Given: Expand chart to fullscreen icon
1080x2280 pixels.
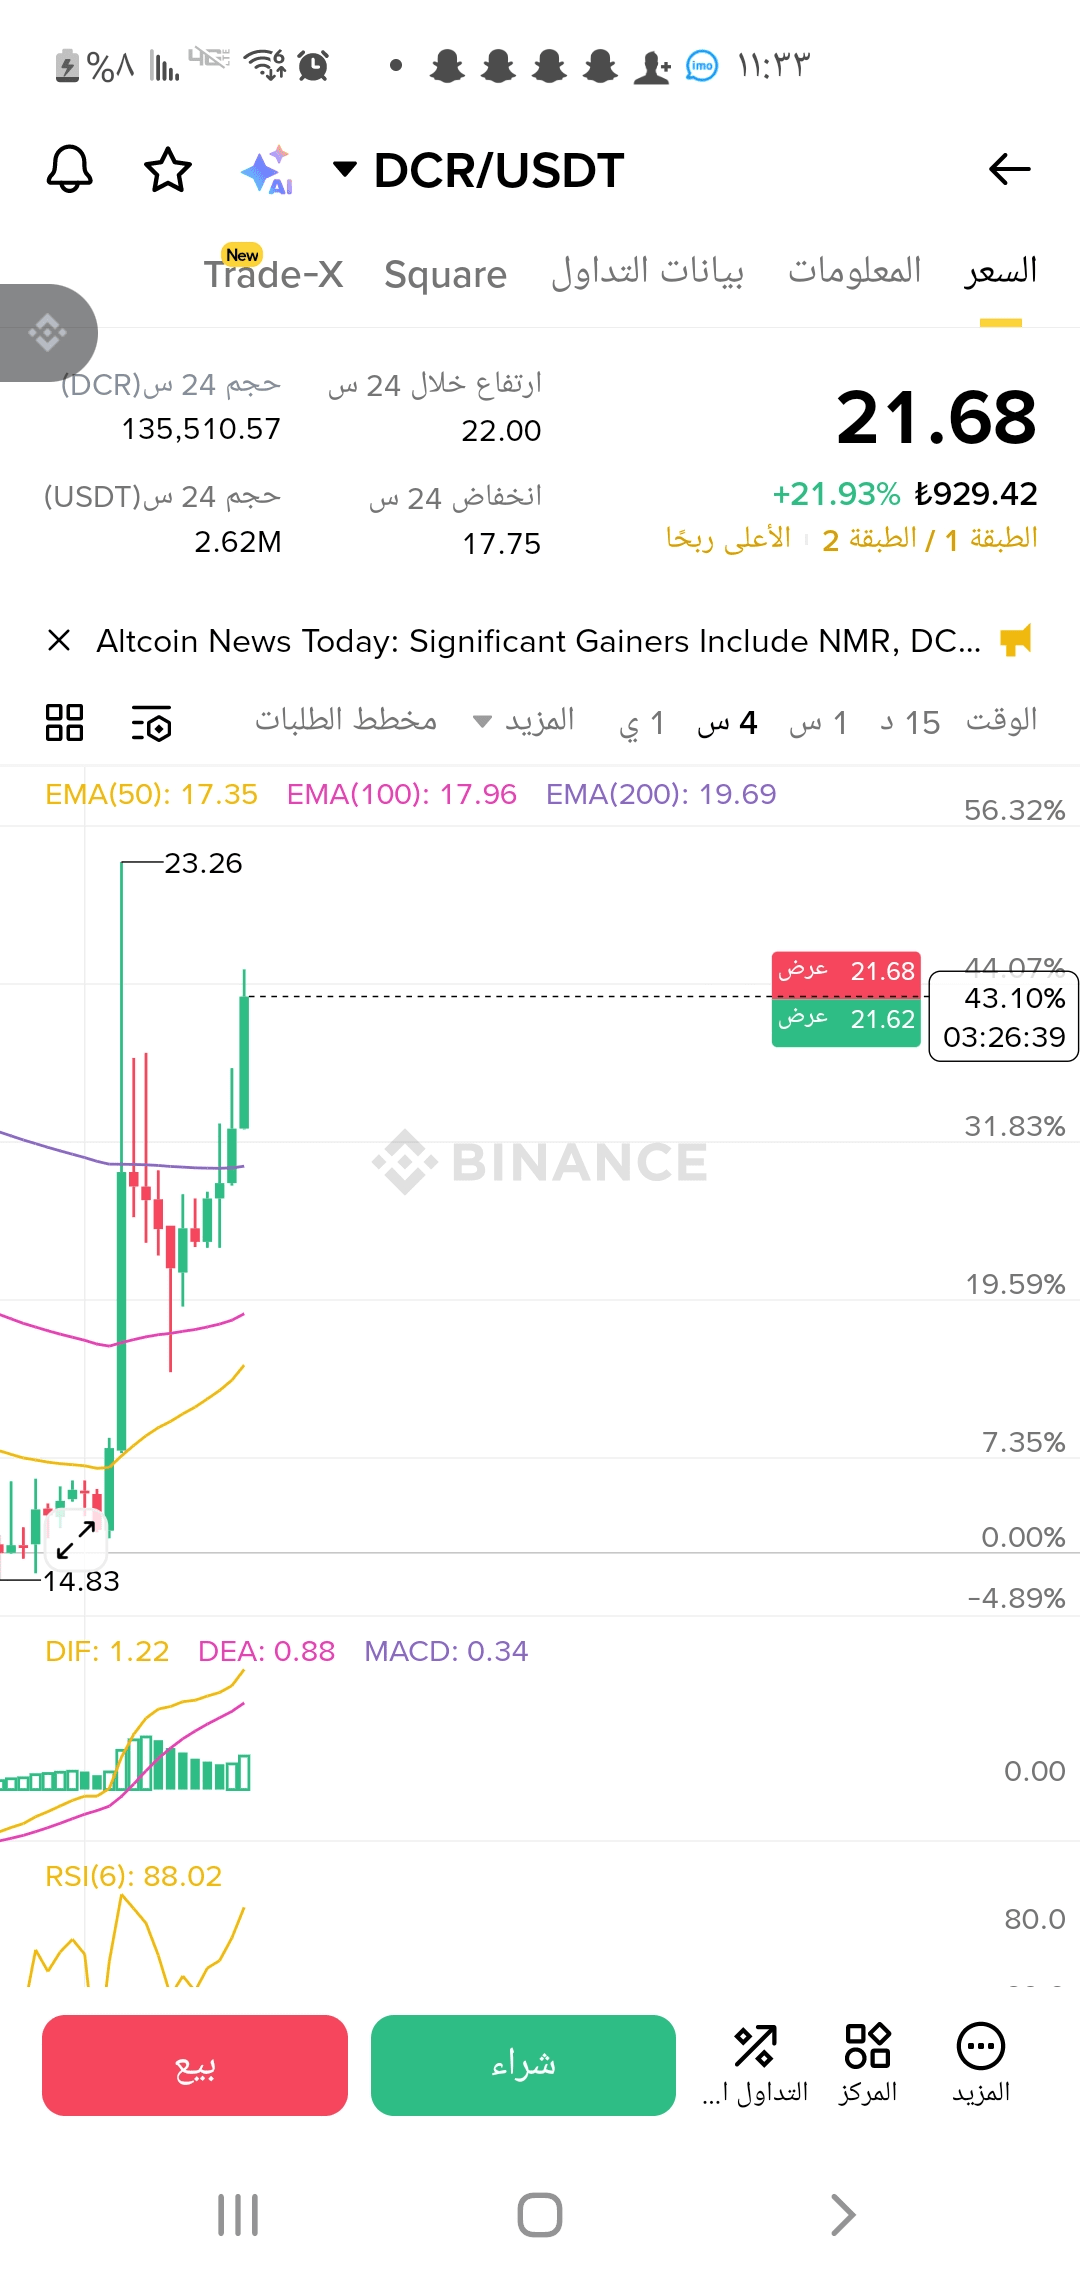Looking at the screenshot, I should 76,1539.
